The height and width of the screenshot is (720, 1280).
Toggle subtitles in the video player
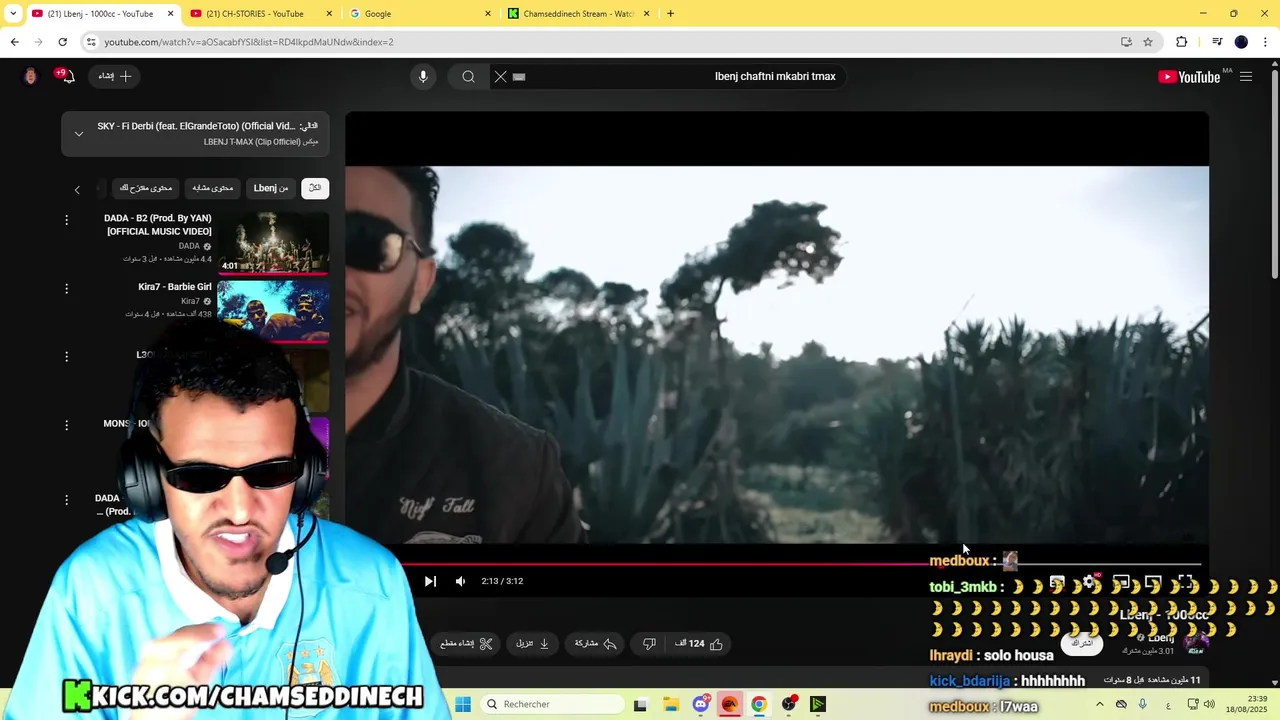(x=1057, y=582)
